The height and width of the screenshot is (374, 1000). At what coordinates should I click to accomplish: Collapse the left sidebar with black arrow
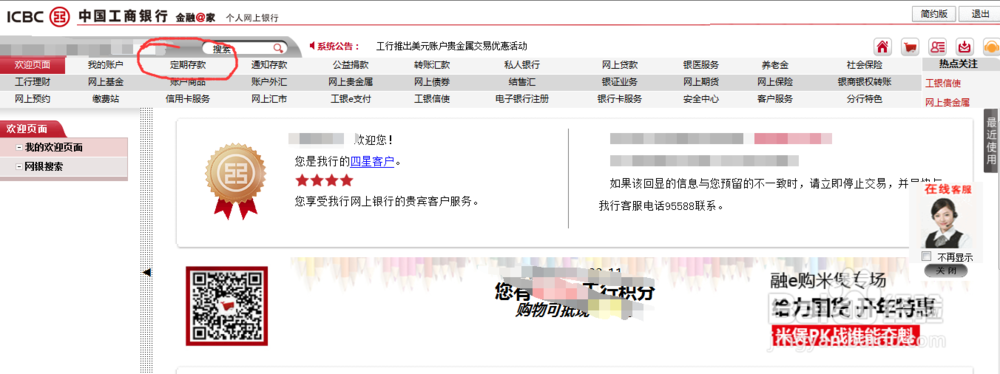[x=147, y=273]
